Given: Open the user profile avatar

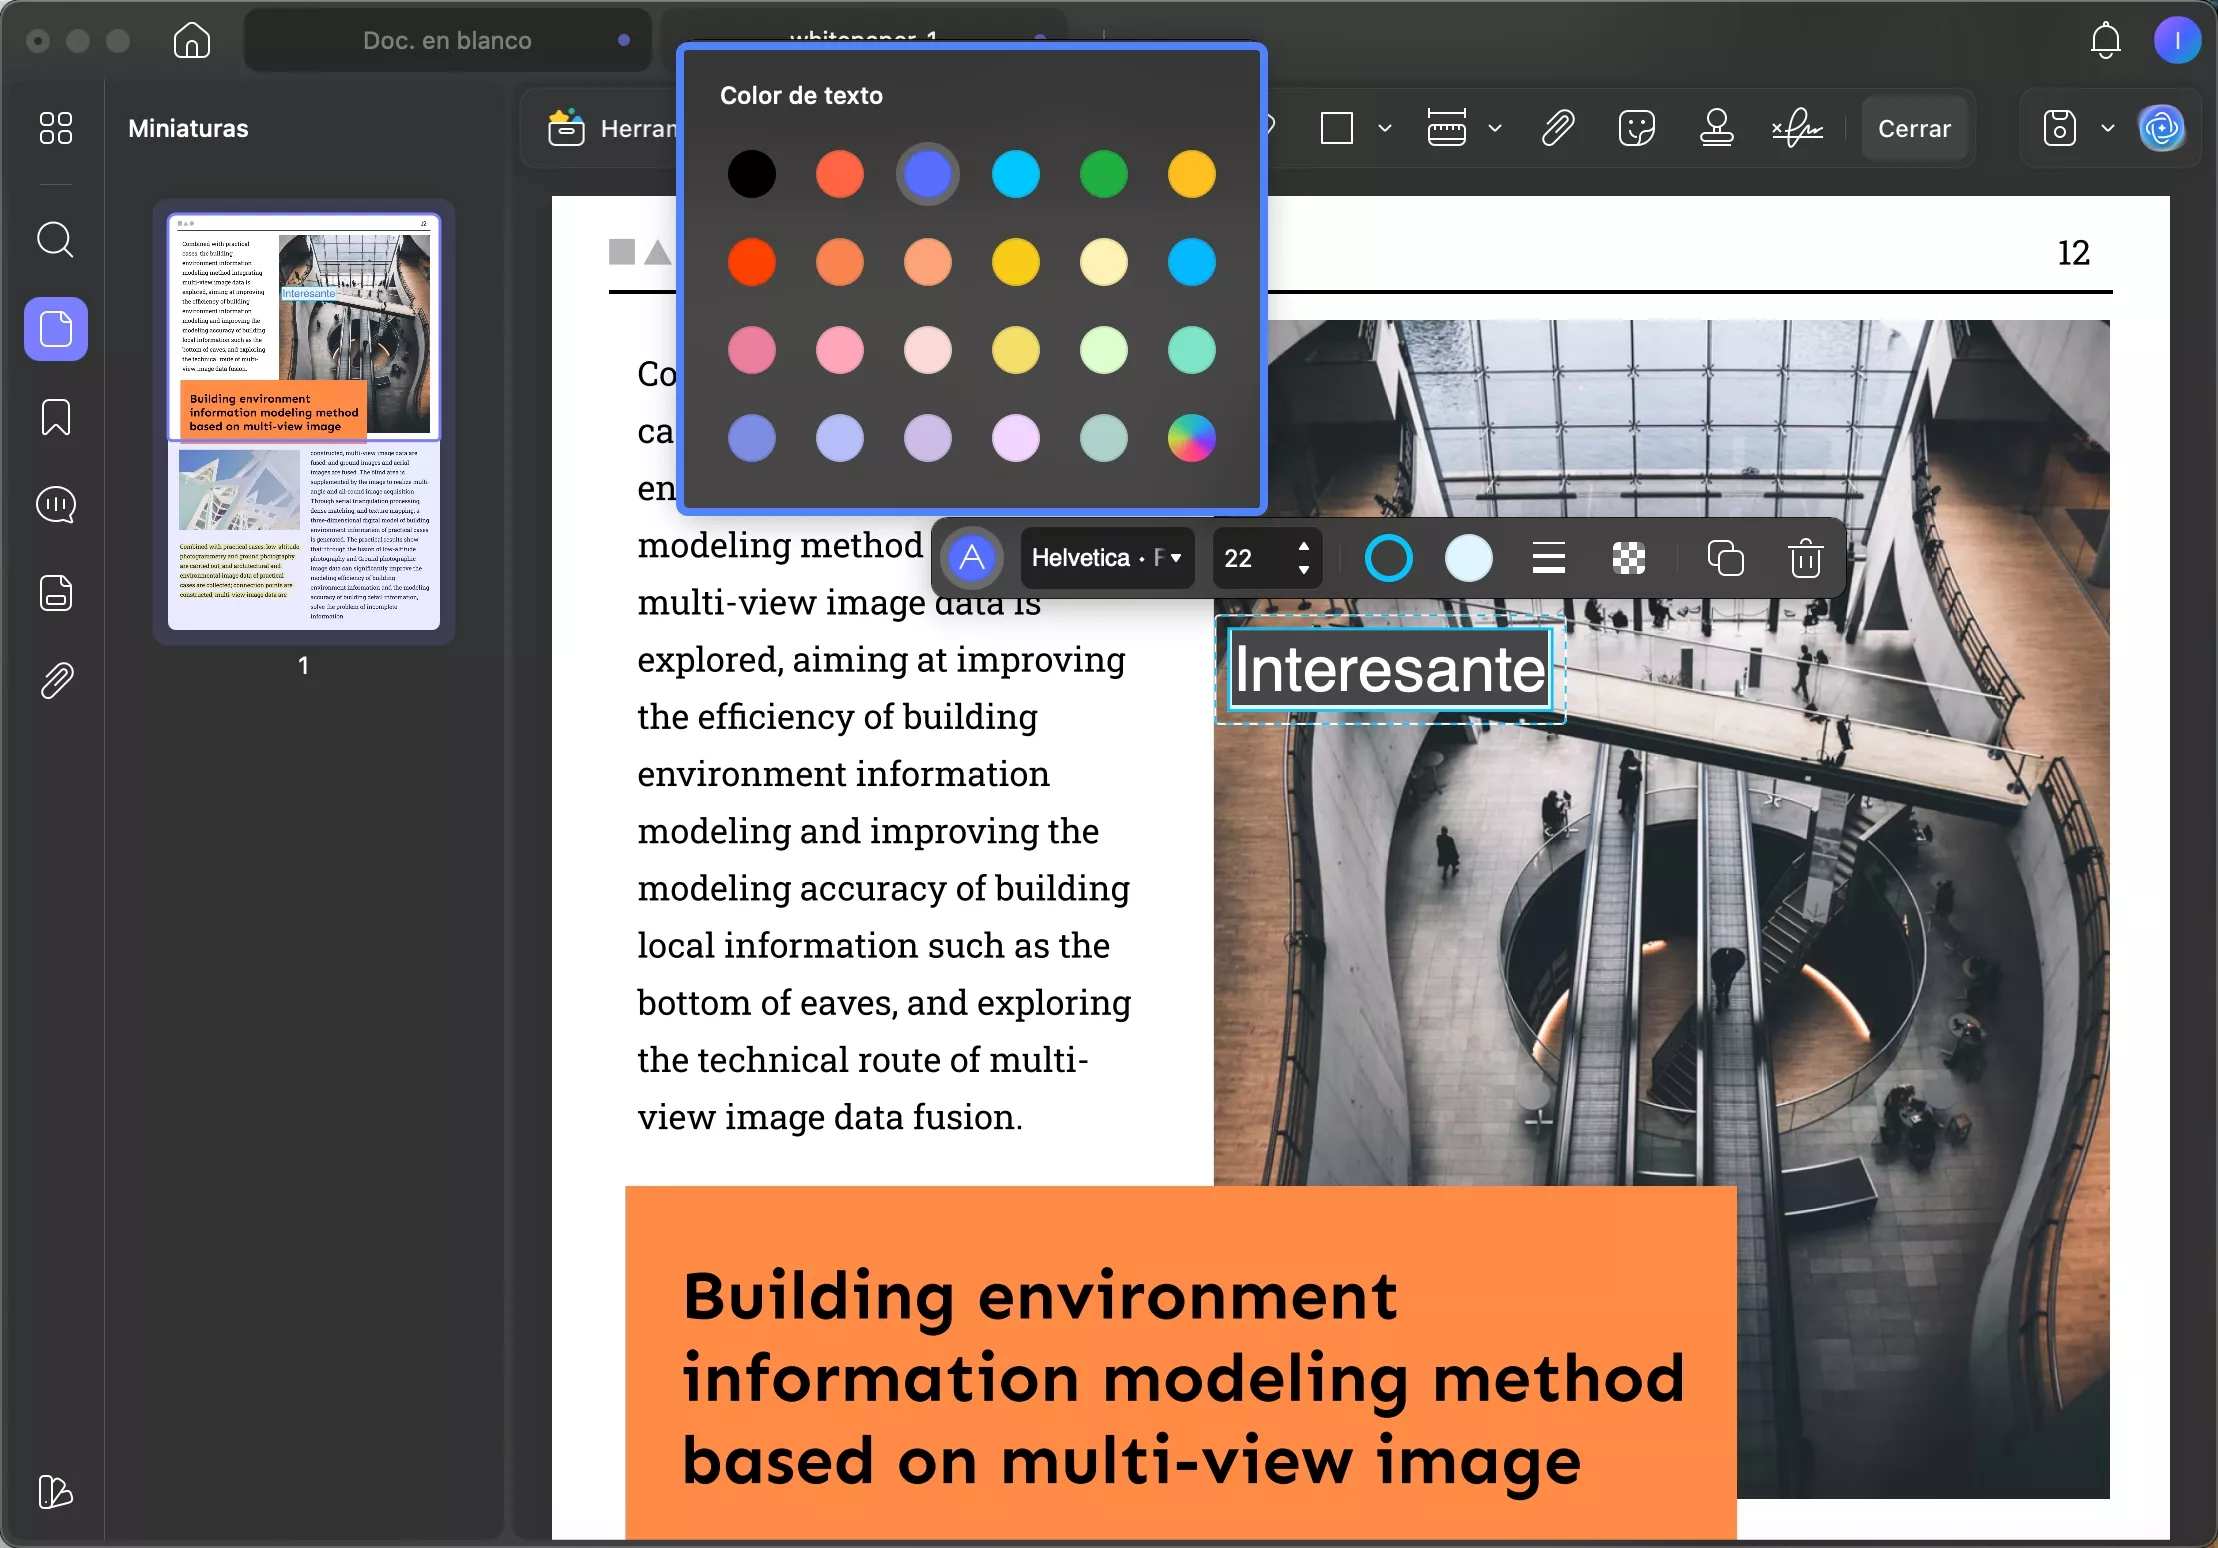Looking at the screenshot, I should (2177, 41).
